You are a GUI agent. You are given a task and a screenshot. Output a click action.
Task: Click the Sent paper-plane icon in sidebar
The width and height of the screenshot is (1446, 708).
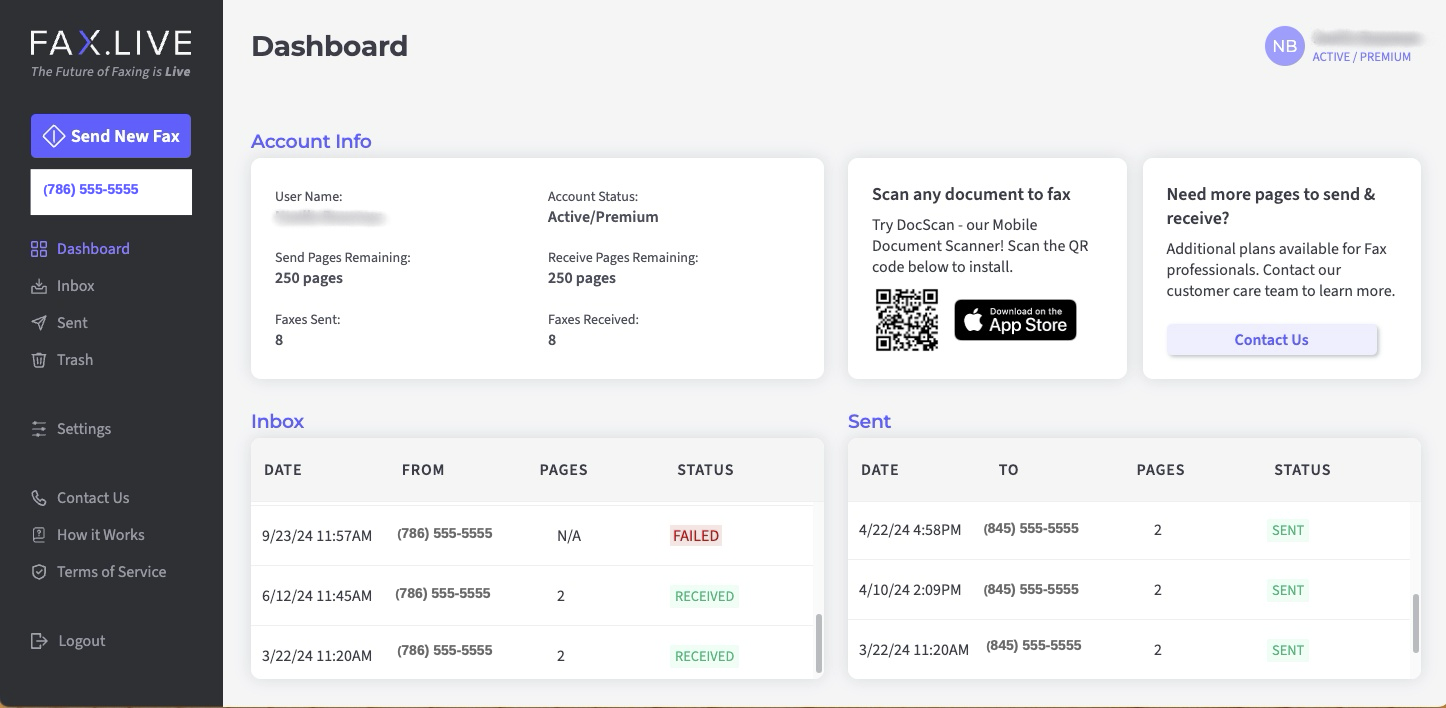39,323
